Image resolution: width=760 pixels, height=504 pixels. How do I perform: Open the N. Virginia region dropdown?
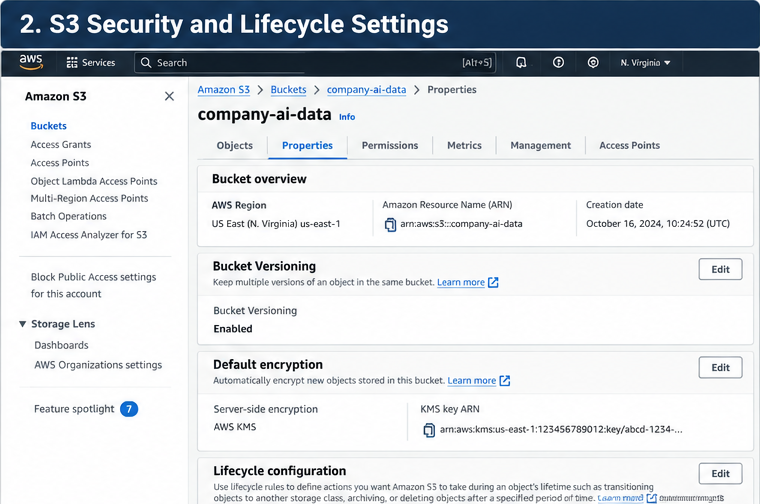click(645, 63)
